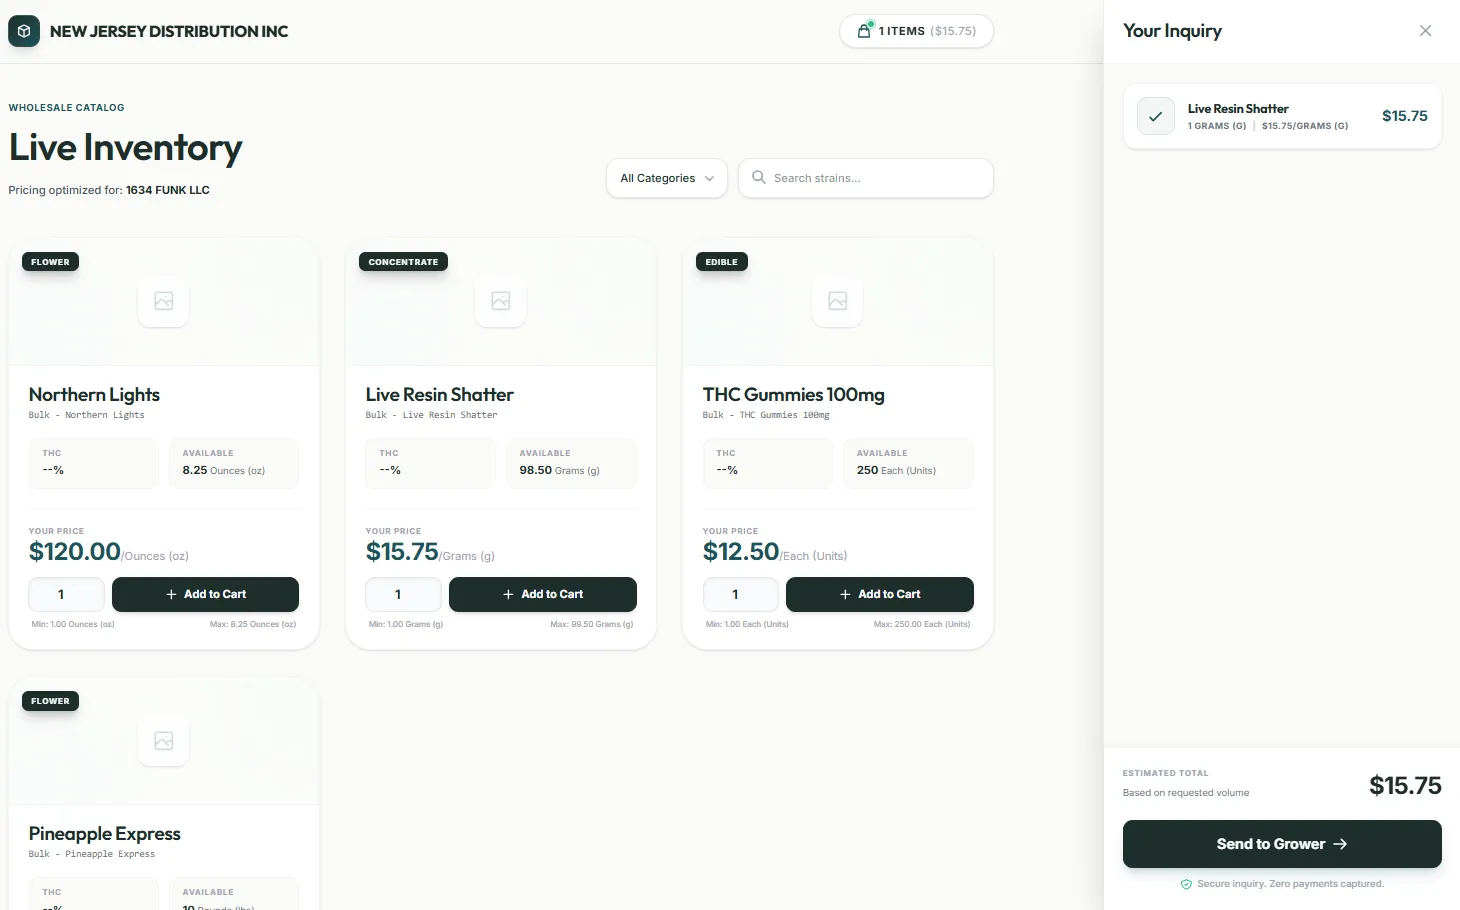
Task: Click Max: 250.00 Each limit text
Action: click(x=922, y=624)
